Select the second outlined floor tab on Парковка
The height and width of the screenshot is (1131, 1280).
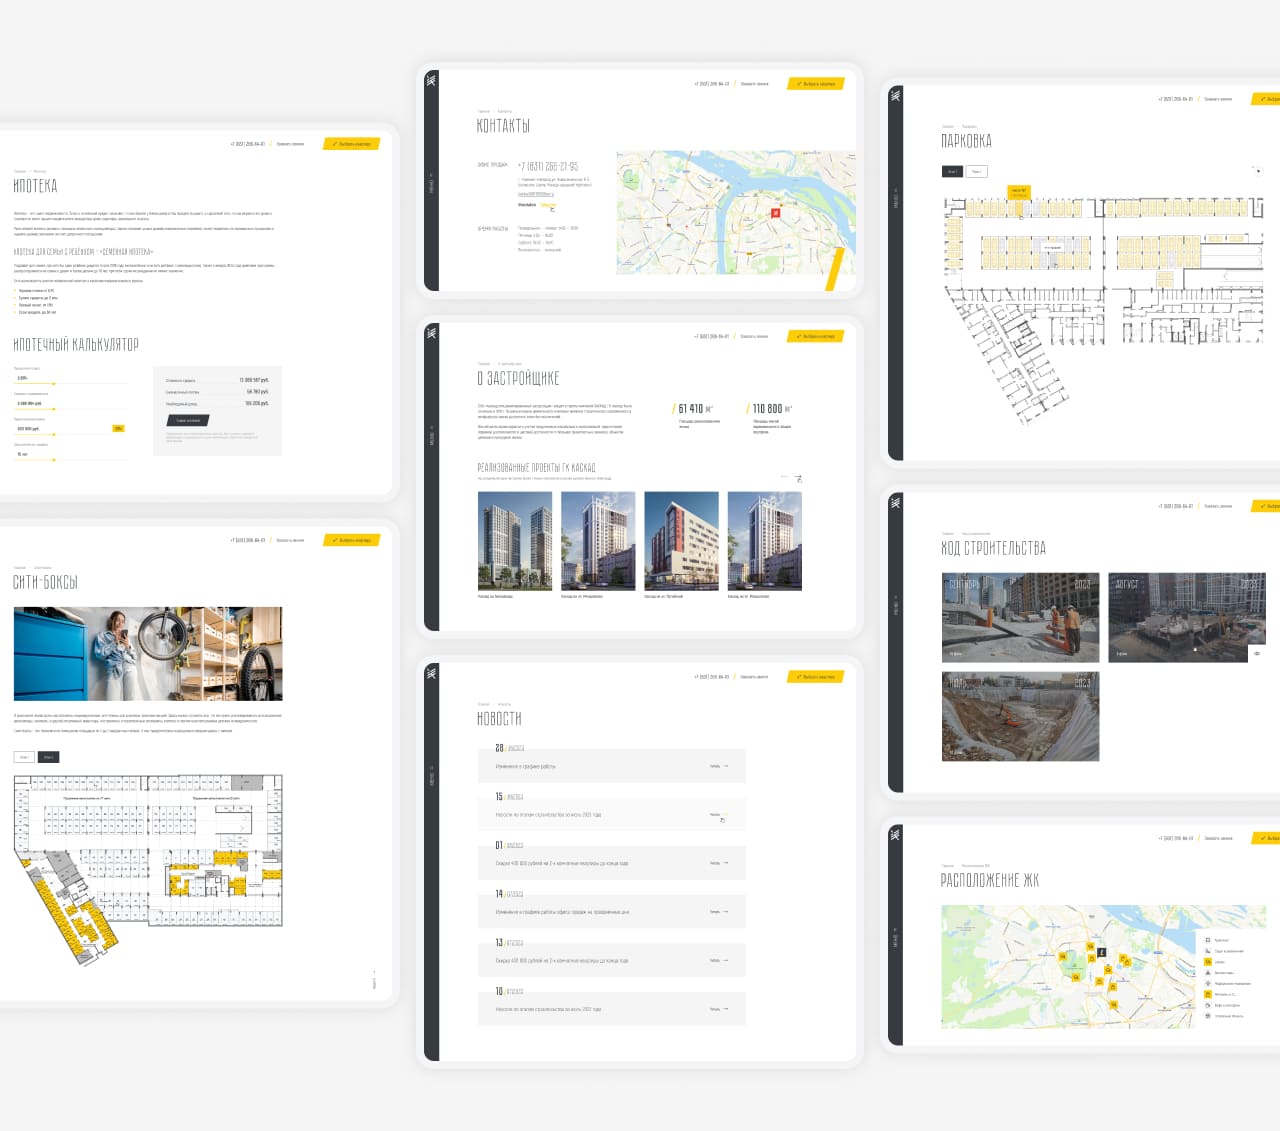tap(977, 171)
